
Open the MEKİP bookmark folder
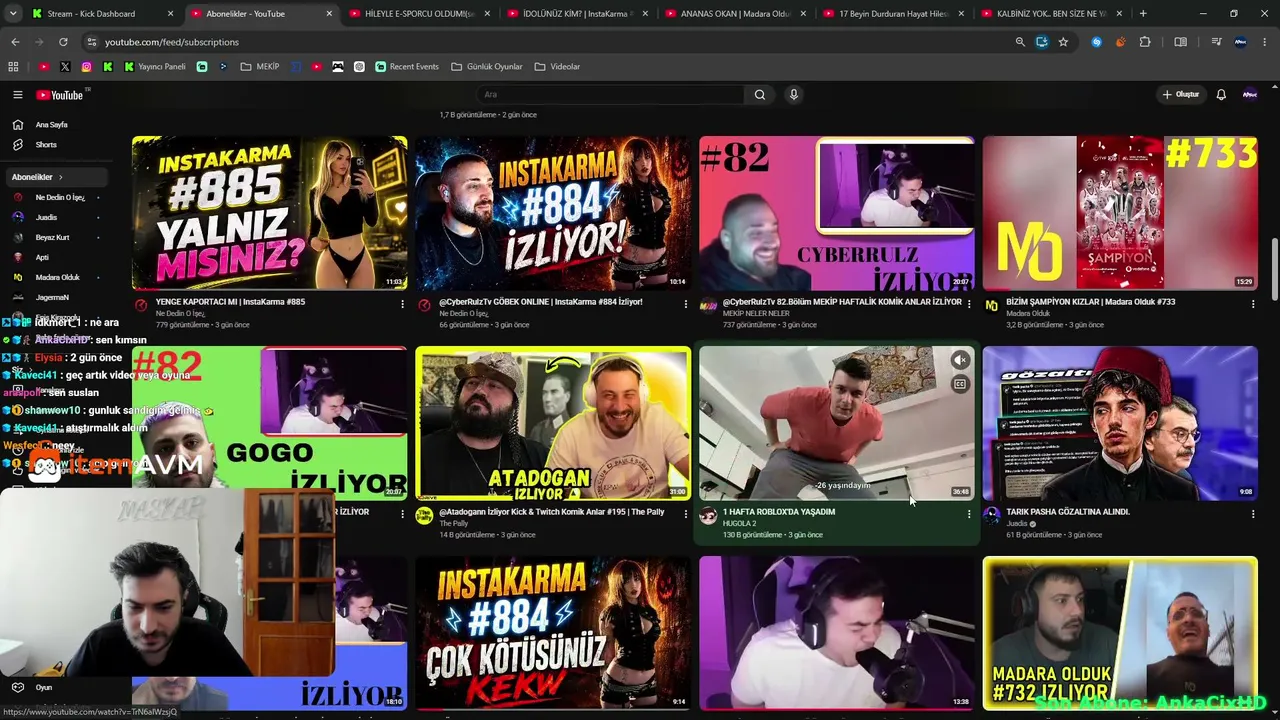(x=260, y=67)
